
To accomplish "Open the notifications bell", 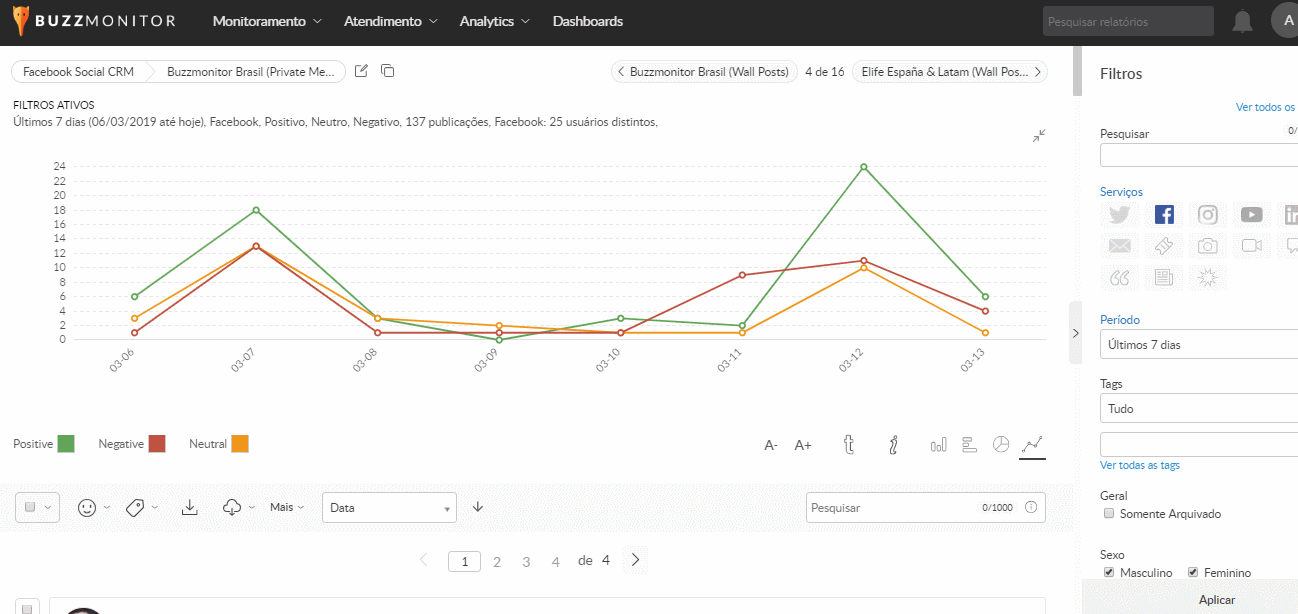I will pyautogui.click(x=1242, y=21).
